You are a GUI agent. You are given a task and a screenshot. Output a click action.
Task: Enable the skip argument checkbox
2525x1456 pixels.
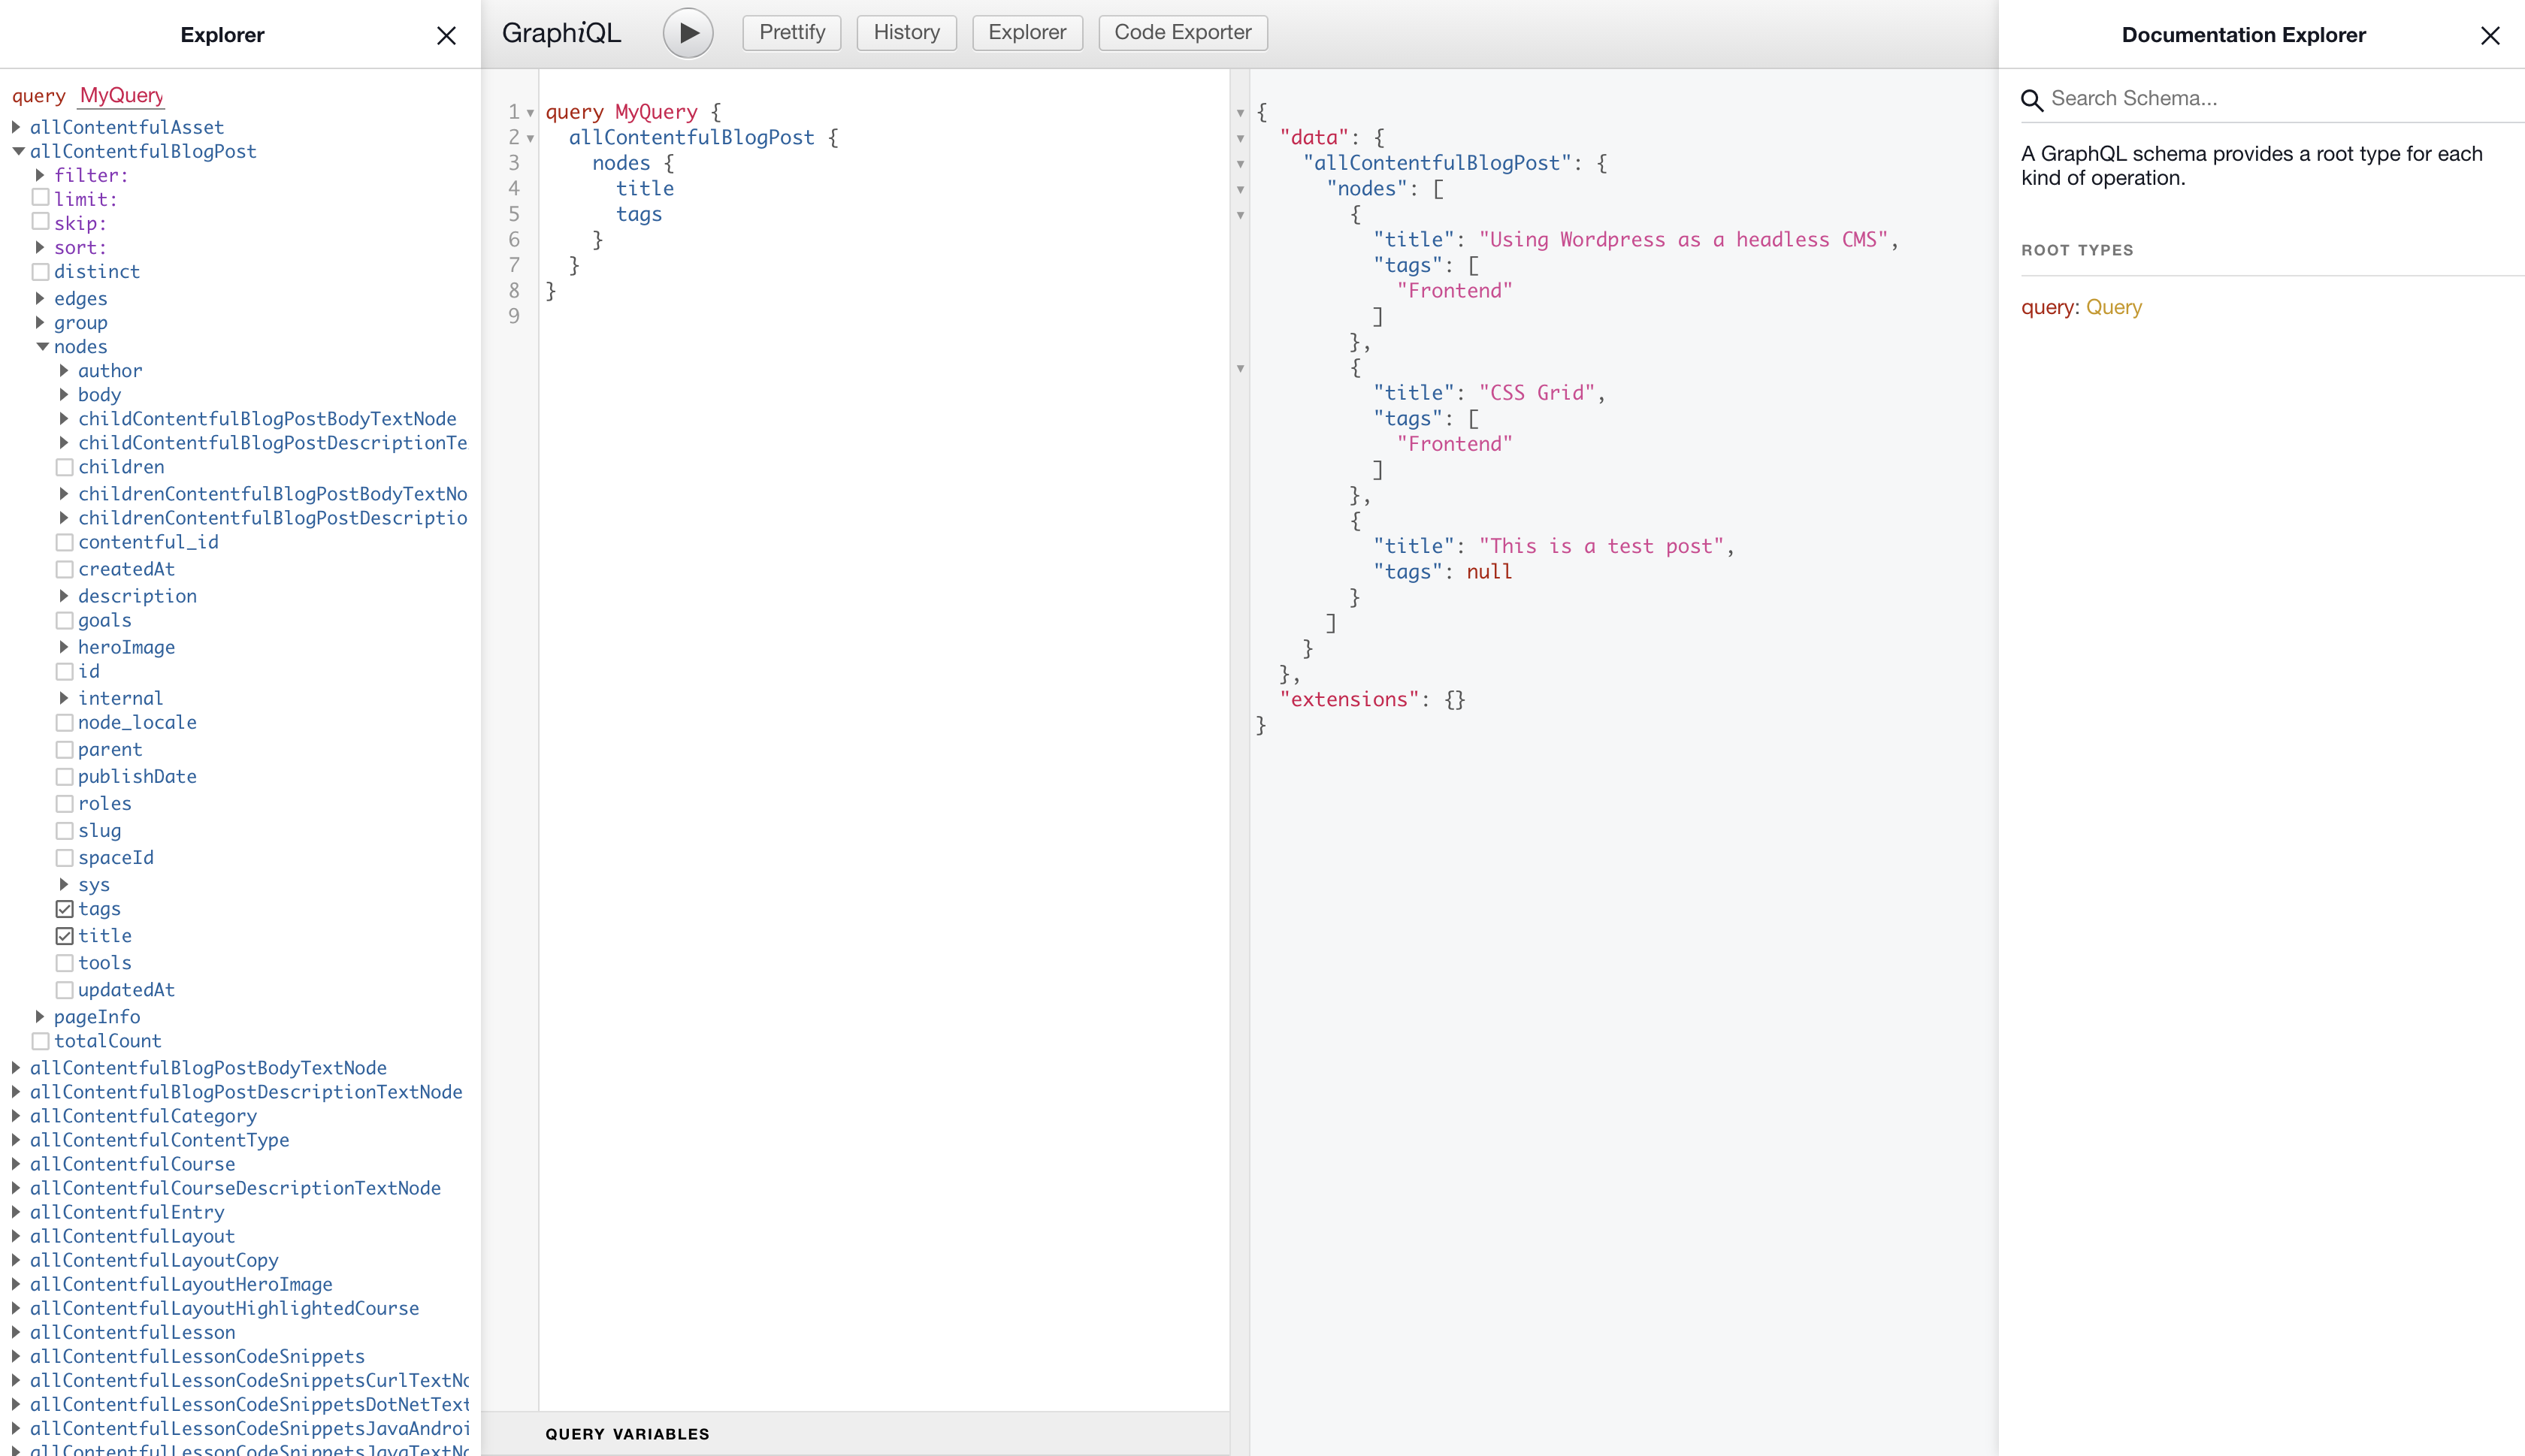coord(41,222)
